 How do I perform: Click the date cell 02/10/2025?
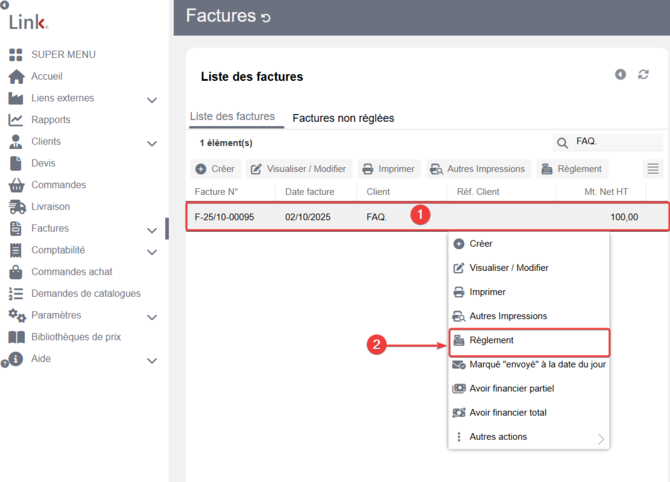click(308, 217)
